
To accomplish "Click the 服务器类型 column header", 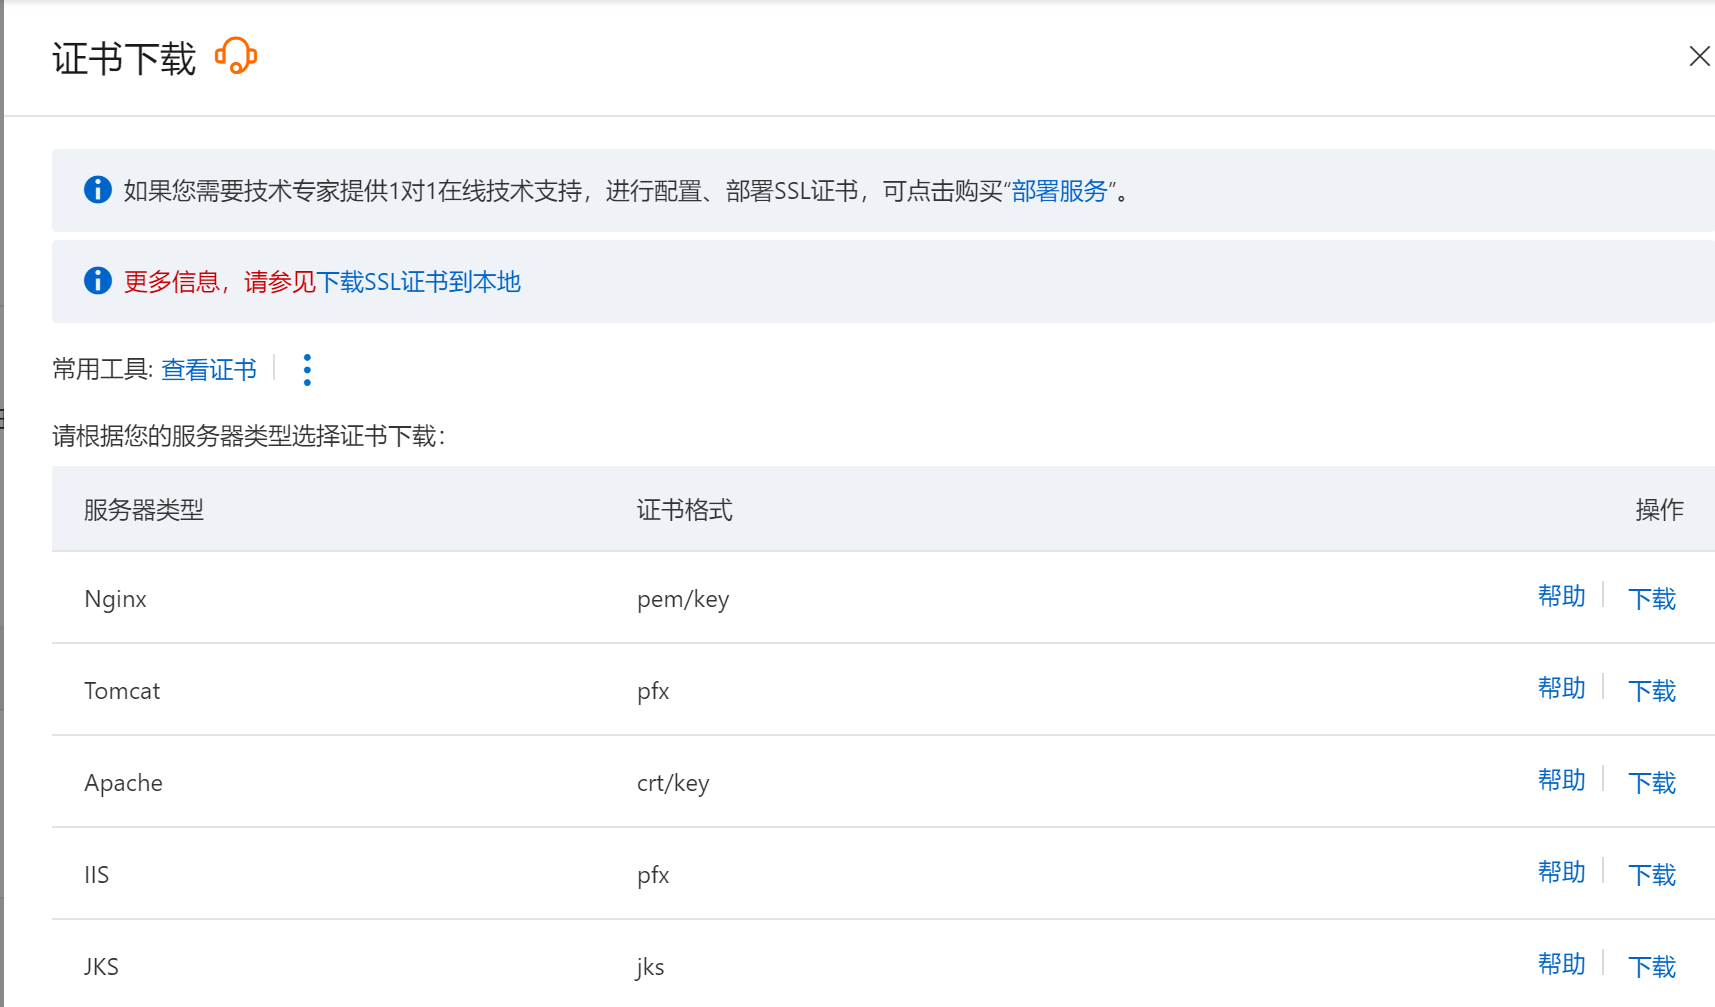I will click(144, 510).
